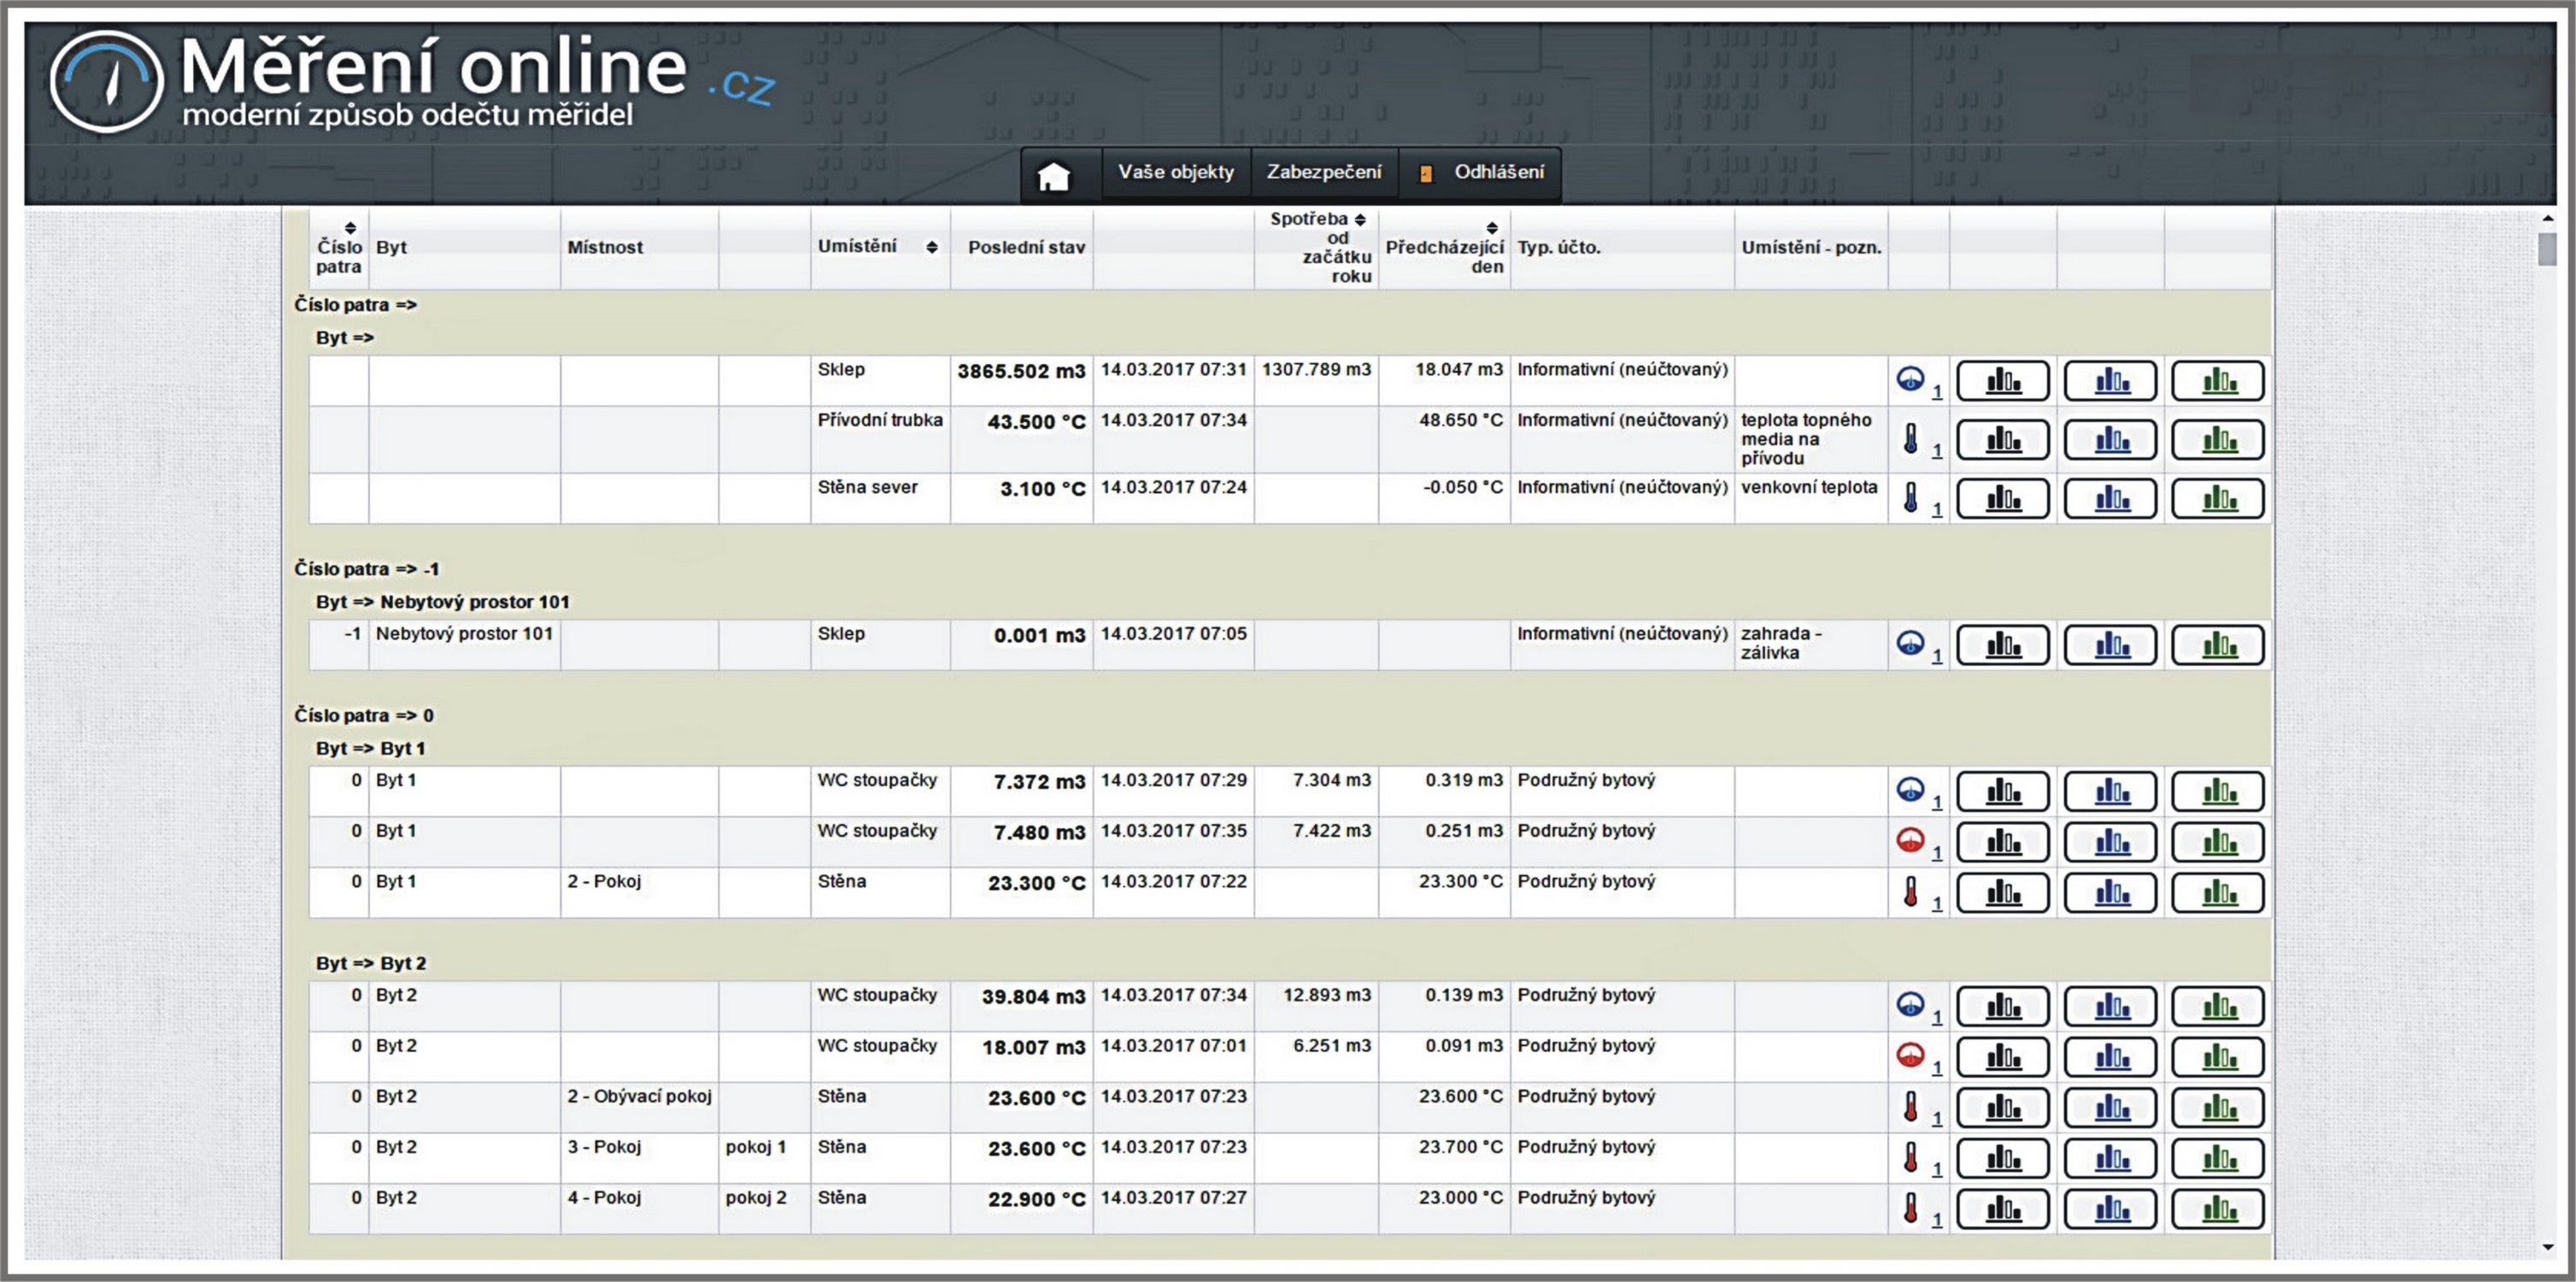Open Vaše objekty menu item
The width and height of the screenshot is (2576, 1282).
[x=1175, y=172]
